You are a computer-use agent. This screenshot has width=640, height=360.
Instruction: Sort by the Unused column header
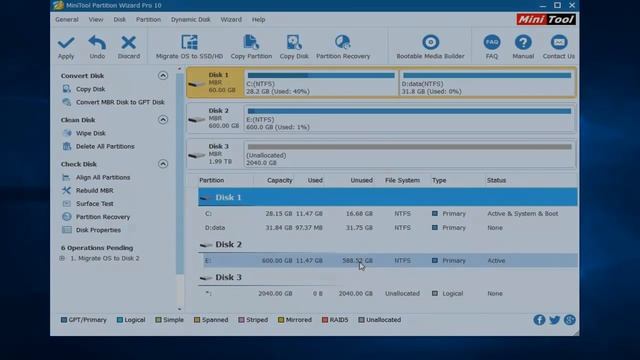point(361,180)
